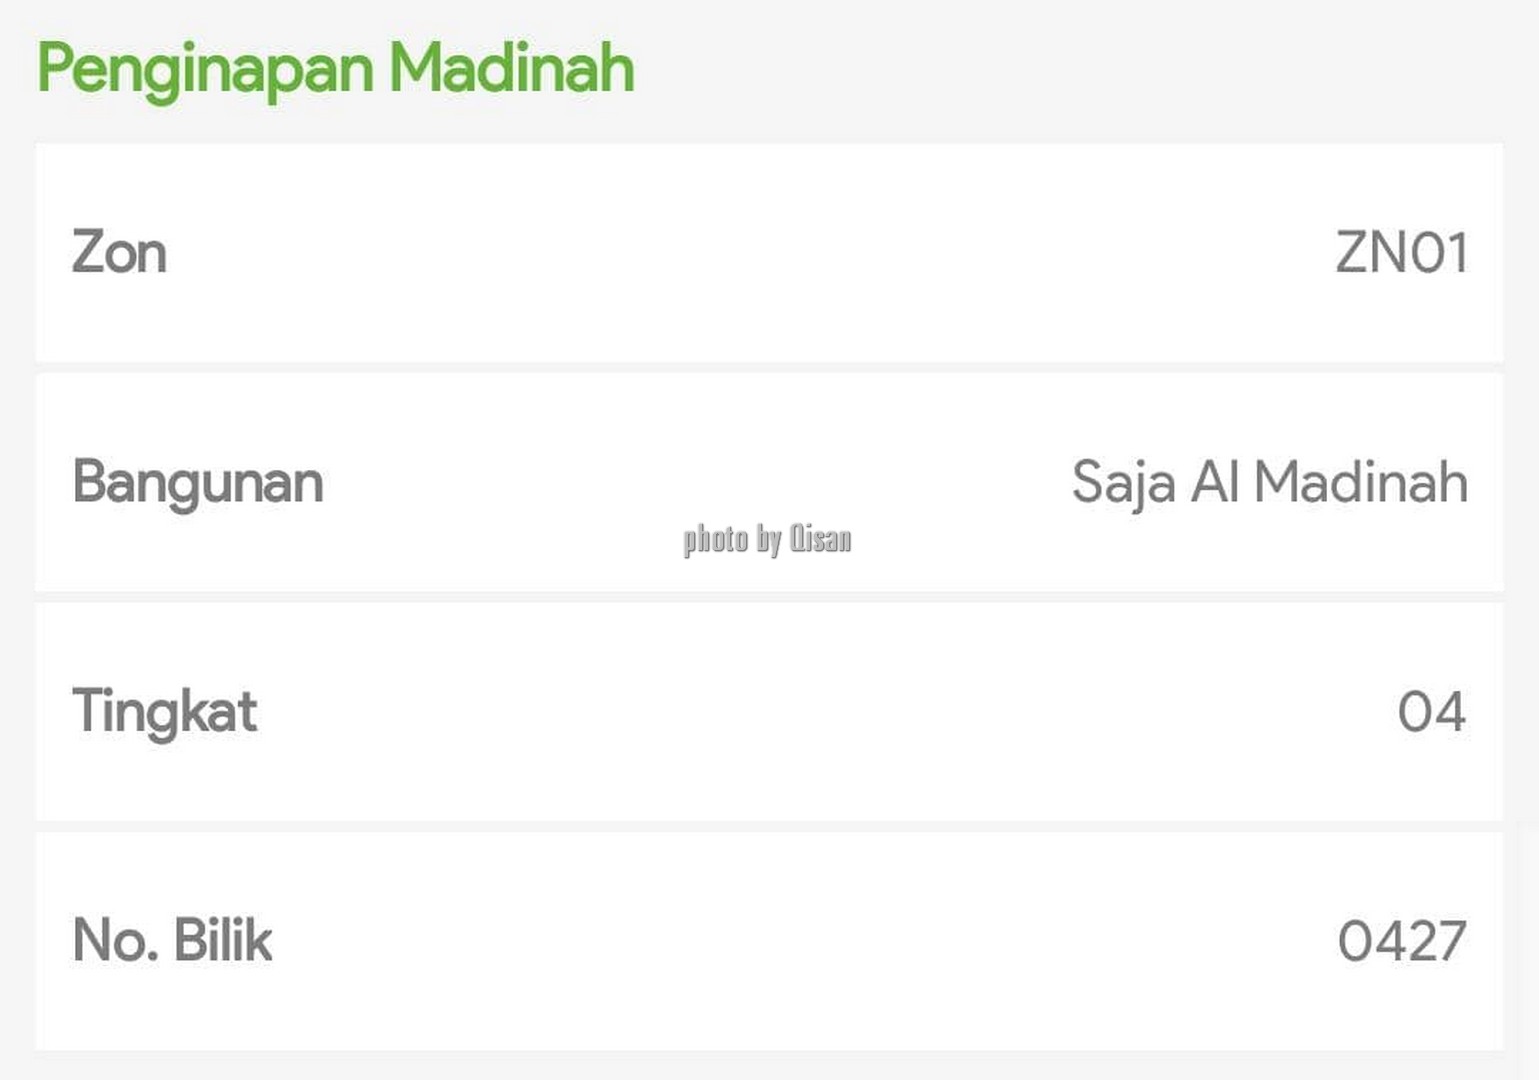Click the word Penginapan in the heading
The height and width of the screenshot is (1080, 1539).
205,70
